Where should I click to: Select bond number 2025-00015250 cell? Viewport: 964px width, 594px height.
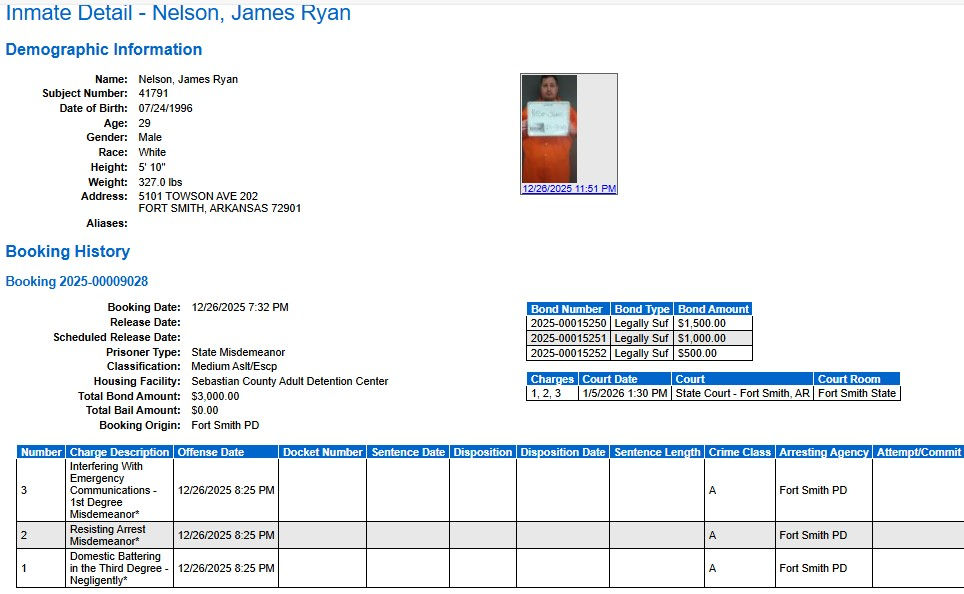[568, 323]
